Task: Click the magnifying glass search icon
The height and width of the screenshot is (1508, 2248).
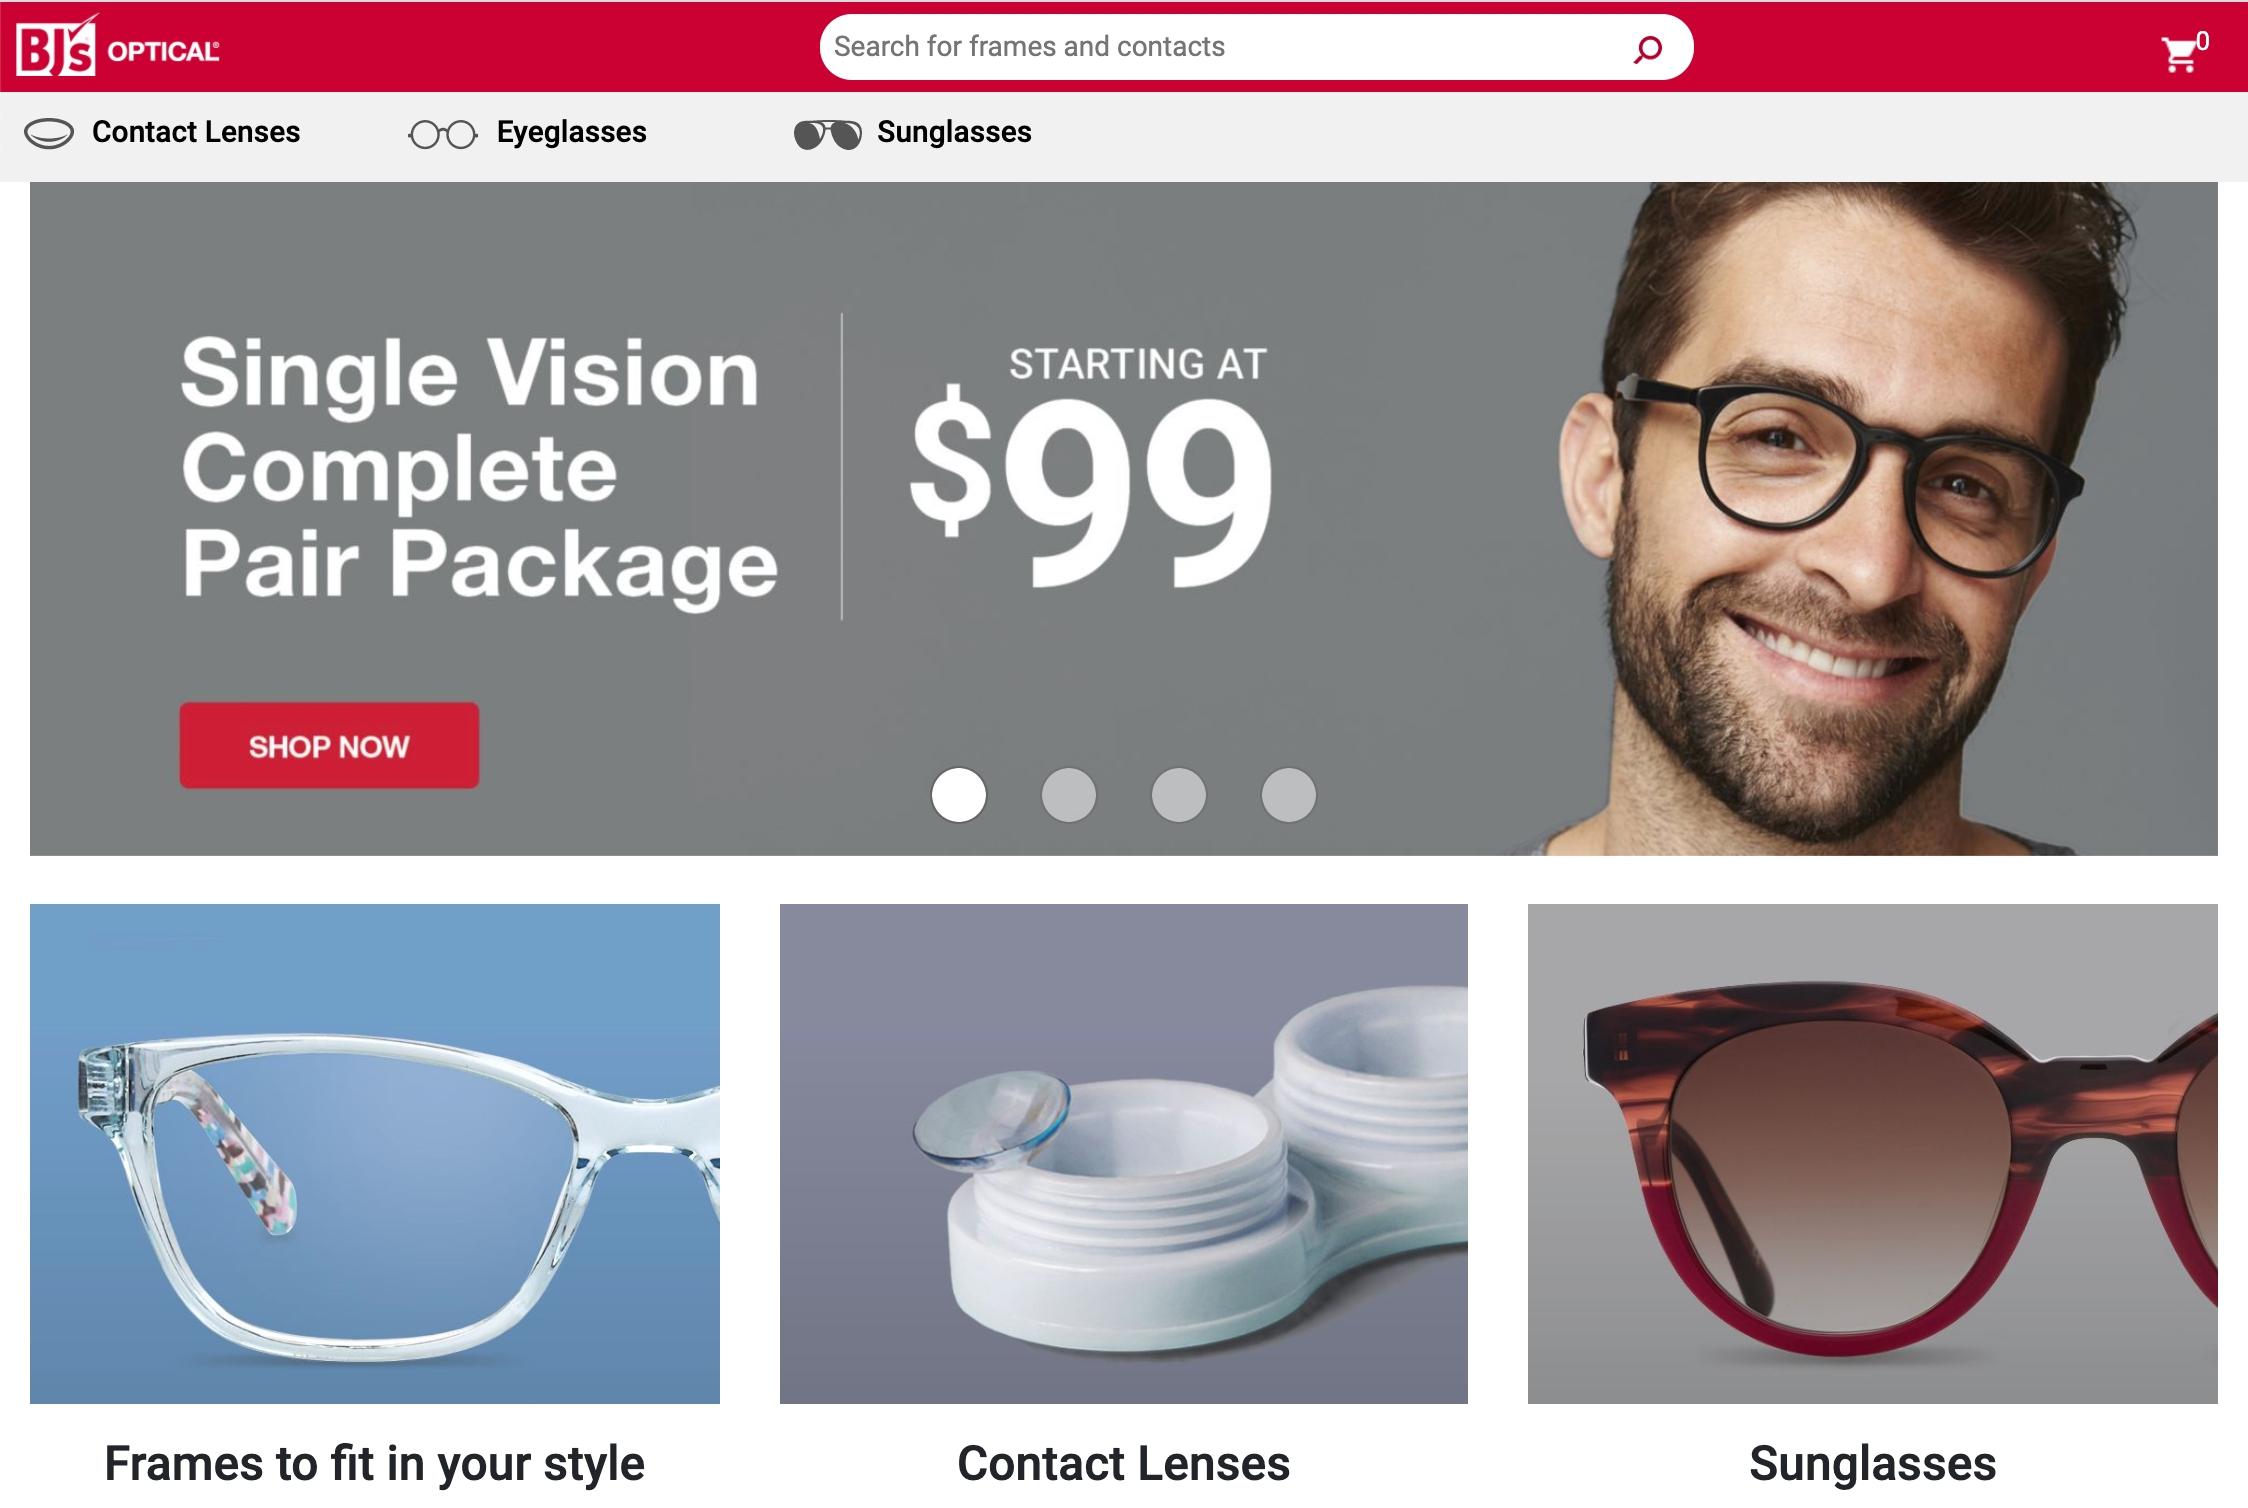Action: [1647, 48]
